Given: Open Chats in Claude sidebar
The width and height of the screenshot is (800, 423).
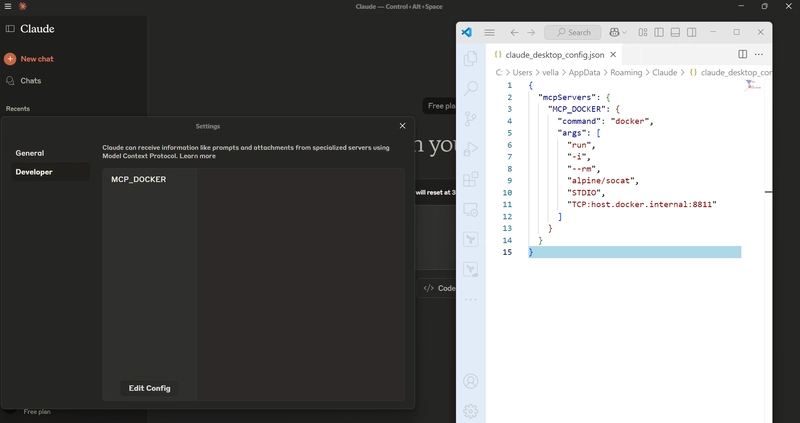Looking at the screenshot, I should point(23,81).
